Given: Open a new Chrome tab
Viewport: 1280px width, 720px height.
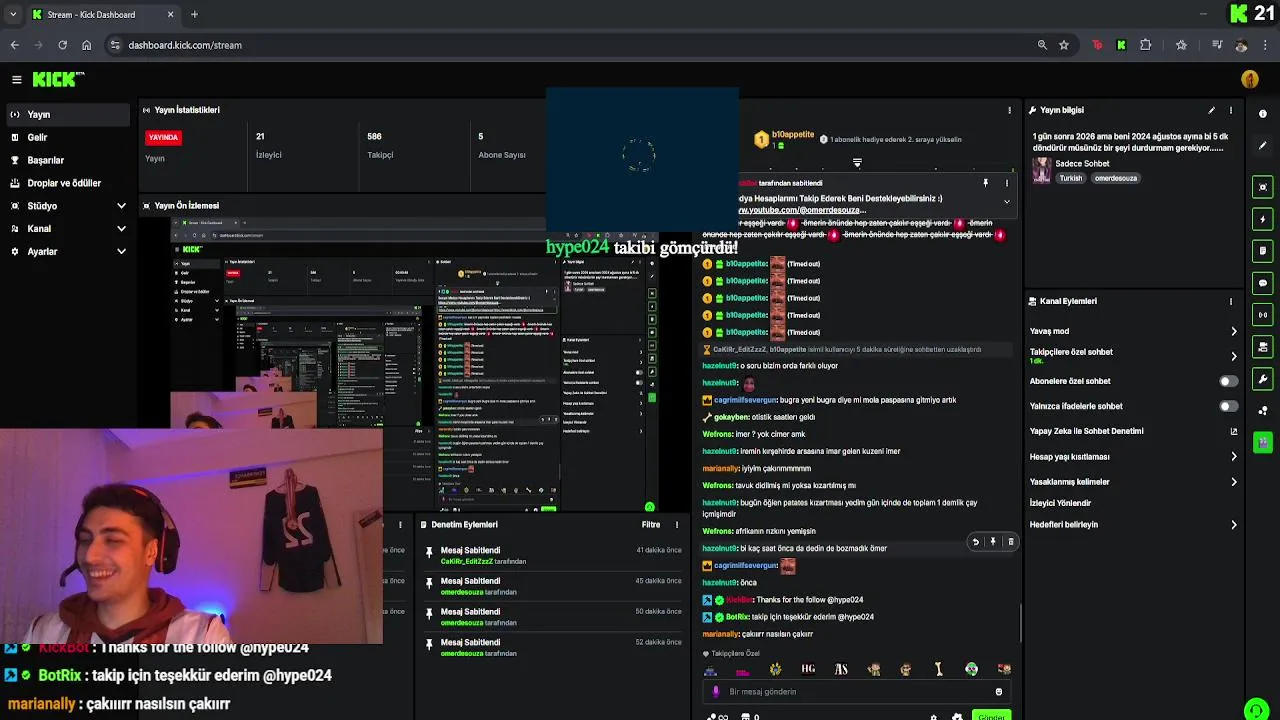Looking at the screenshot, I should 194,15.
